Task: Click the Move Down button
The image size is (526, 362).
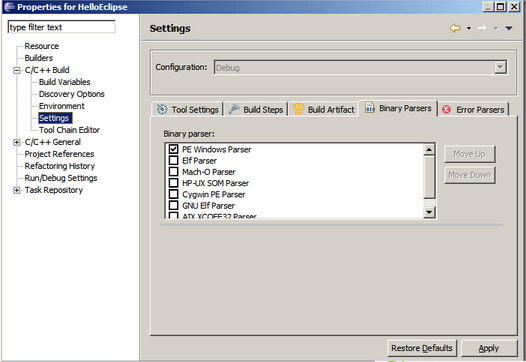Action: pyautogui.click(x=469, y=175)
